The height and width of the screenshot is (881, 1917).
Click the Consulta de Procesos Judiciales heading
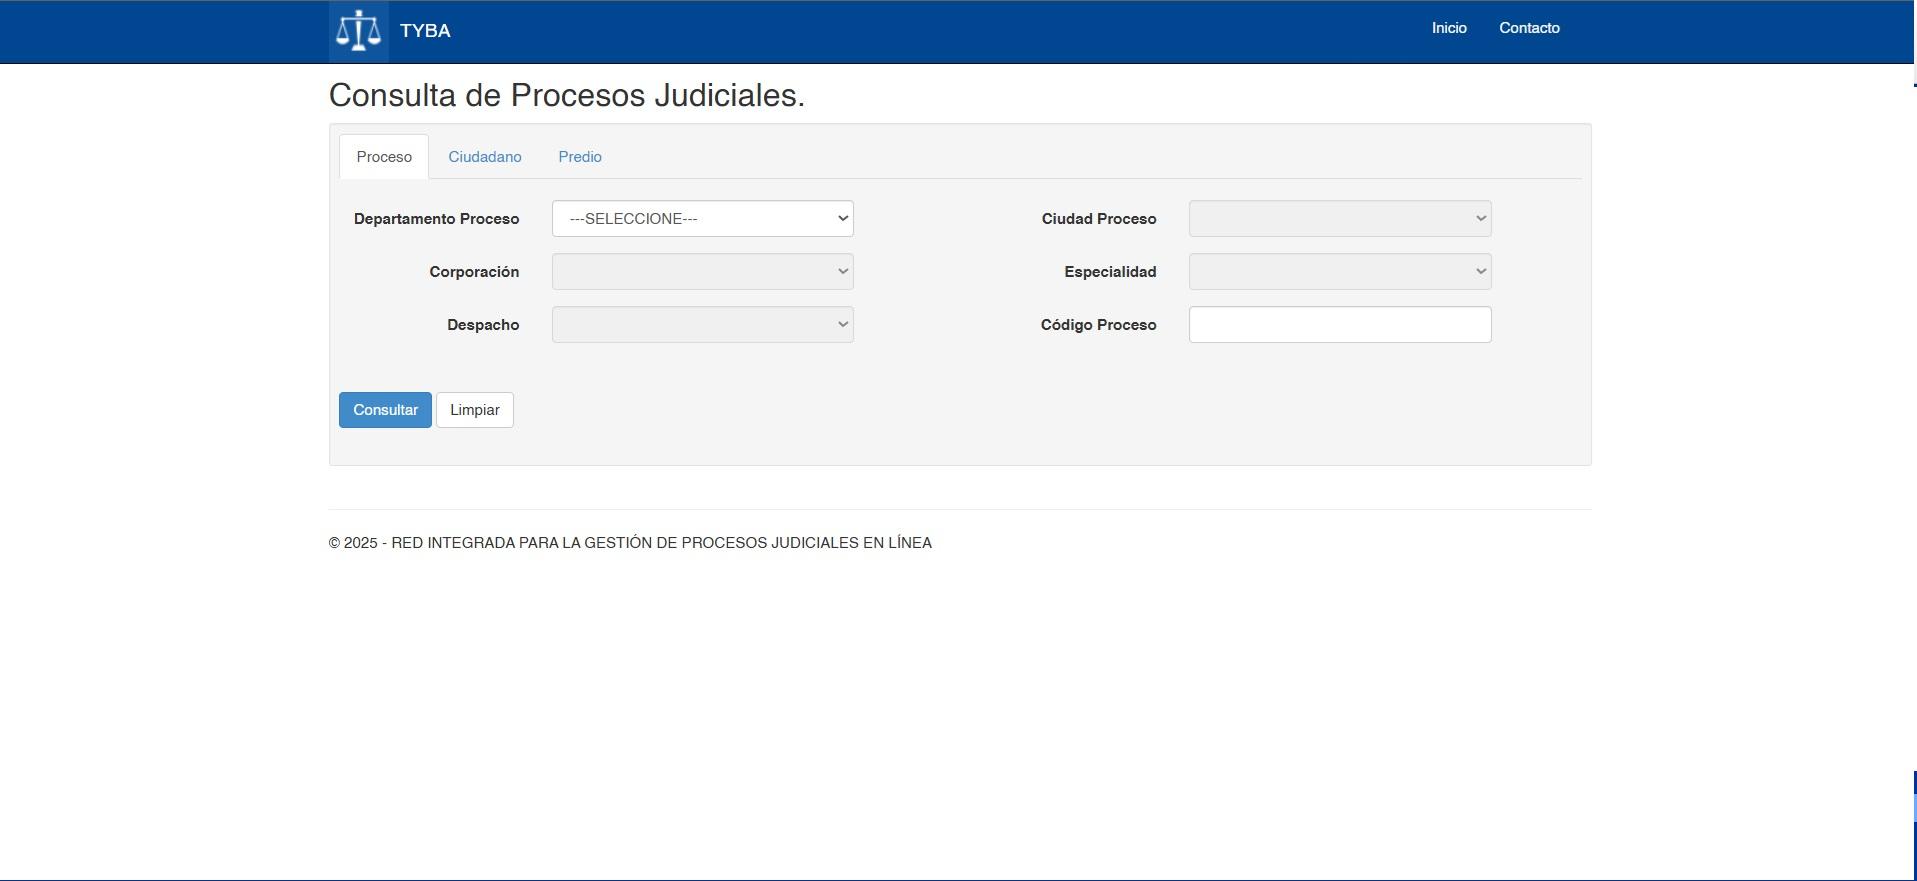pos(566,95)
